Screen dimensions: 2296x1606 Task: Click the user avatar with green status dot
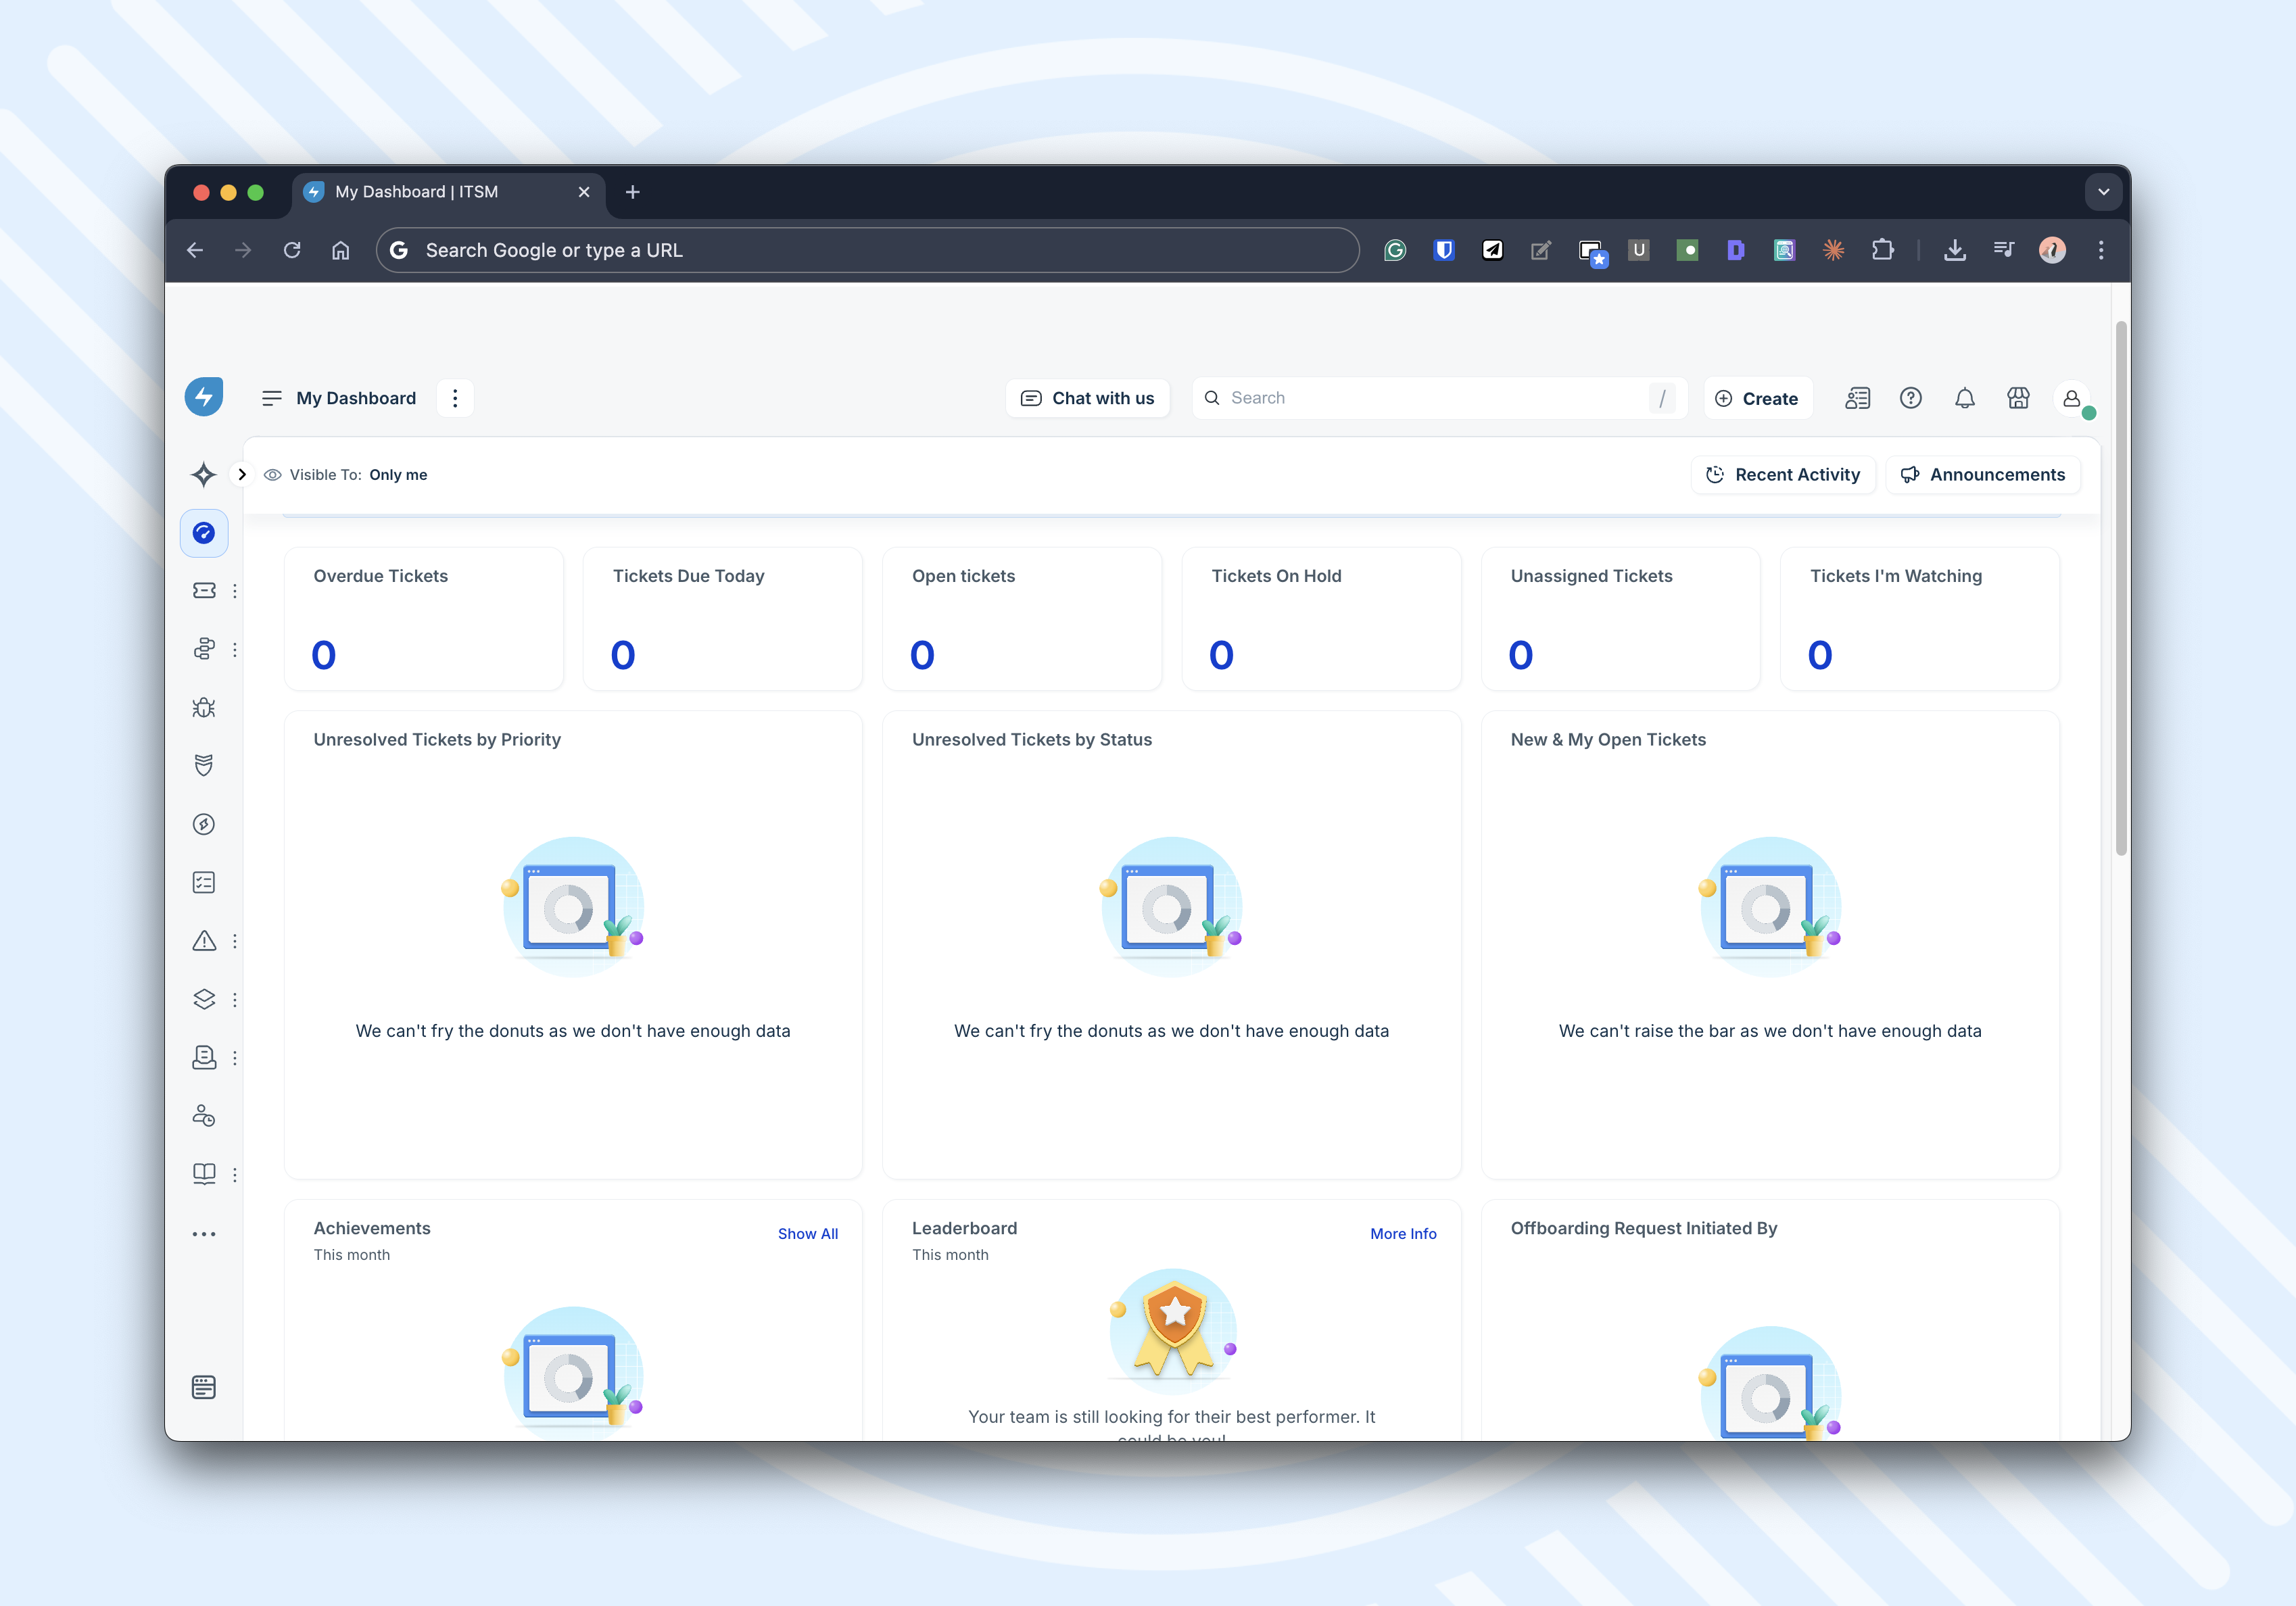coord(2072,399)
